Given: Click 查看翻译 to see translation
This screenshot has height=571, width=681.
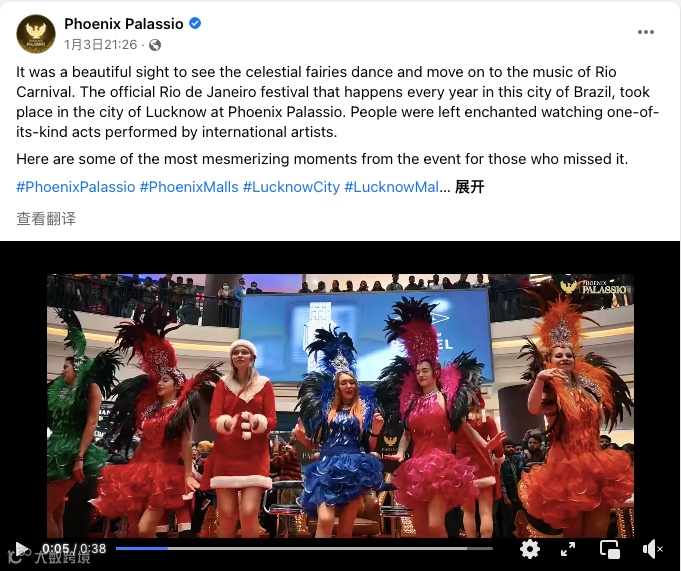Looking at the screenshot, I should 46,218.
